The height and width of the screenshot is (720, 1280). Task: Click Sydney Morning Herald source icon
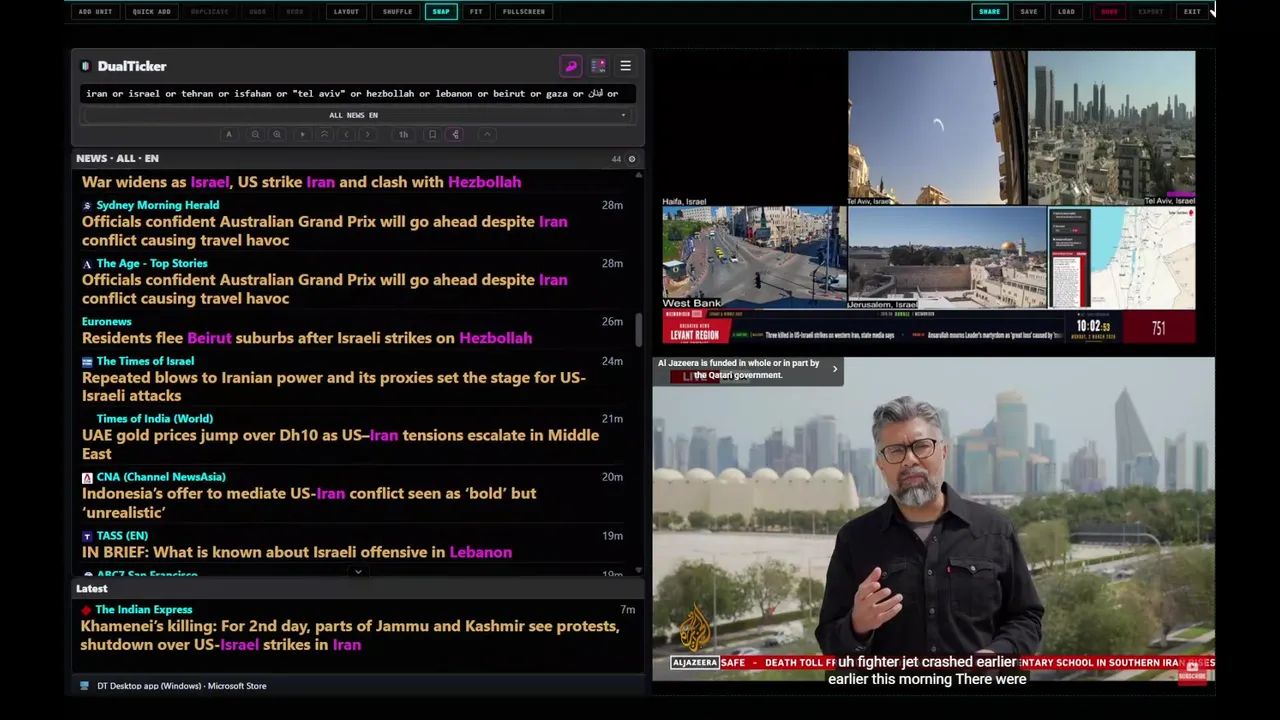tap(87, 205)
